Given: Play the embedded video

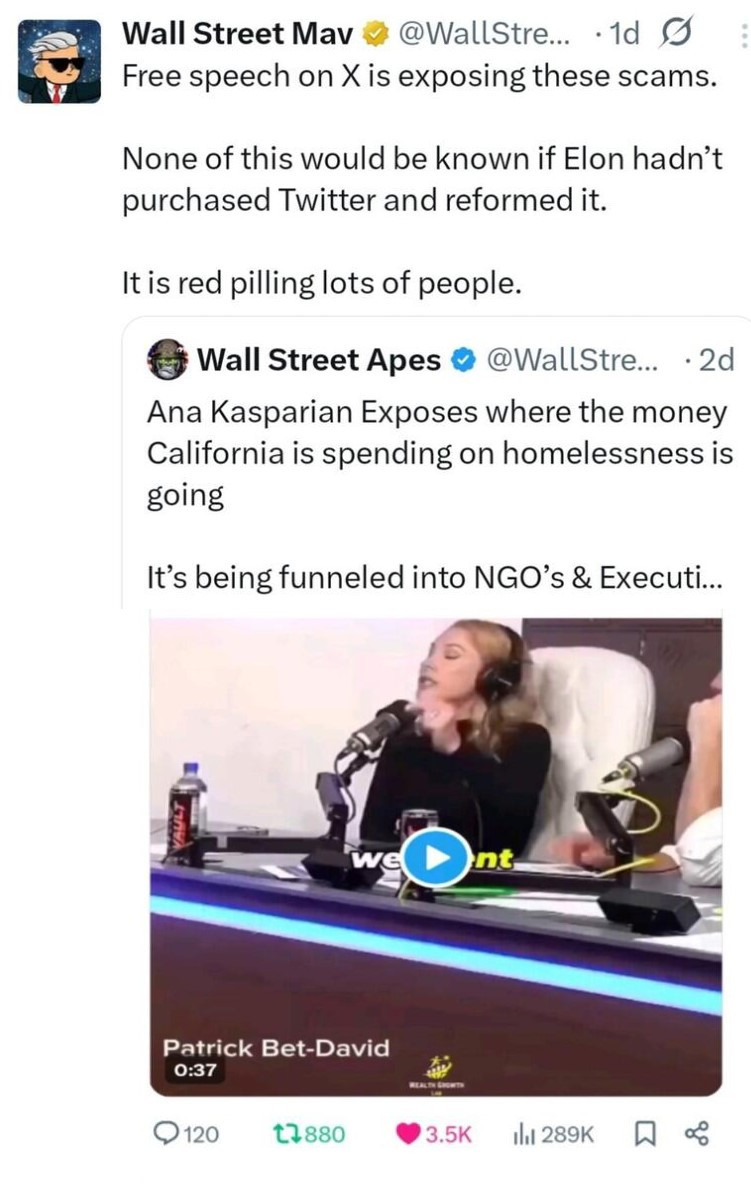Looking at the screenshot, I should [x=435, y=858].
